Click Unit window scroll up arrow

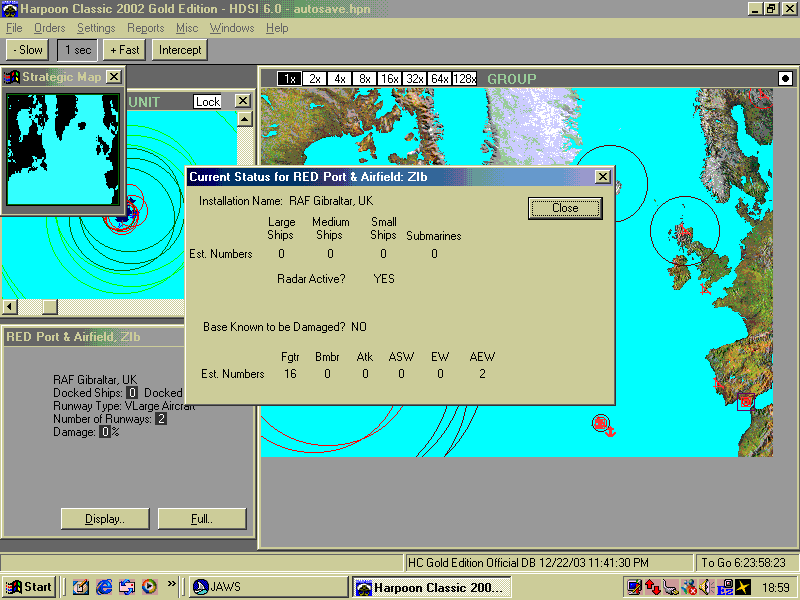pos(244,119)
